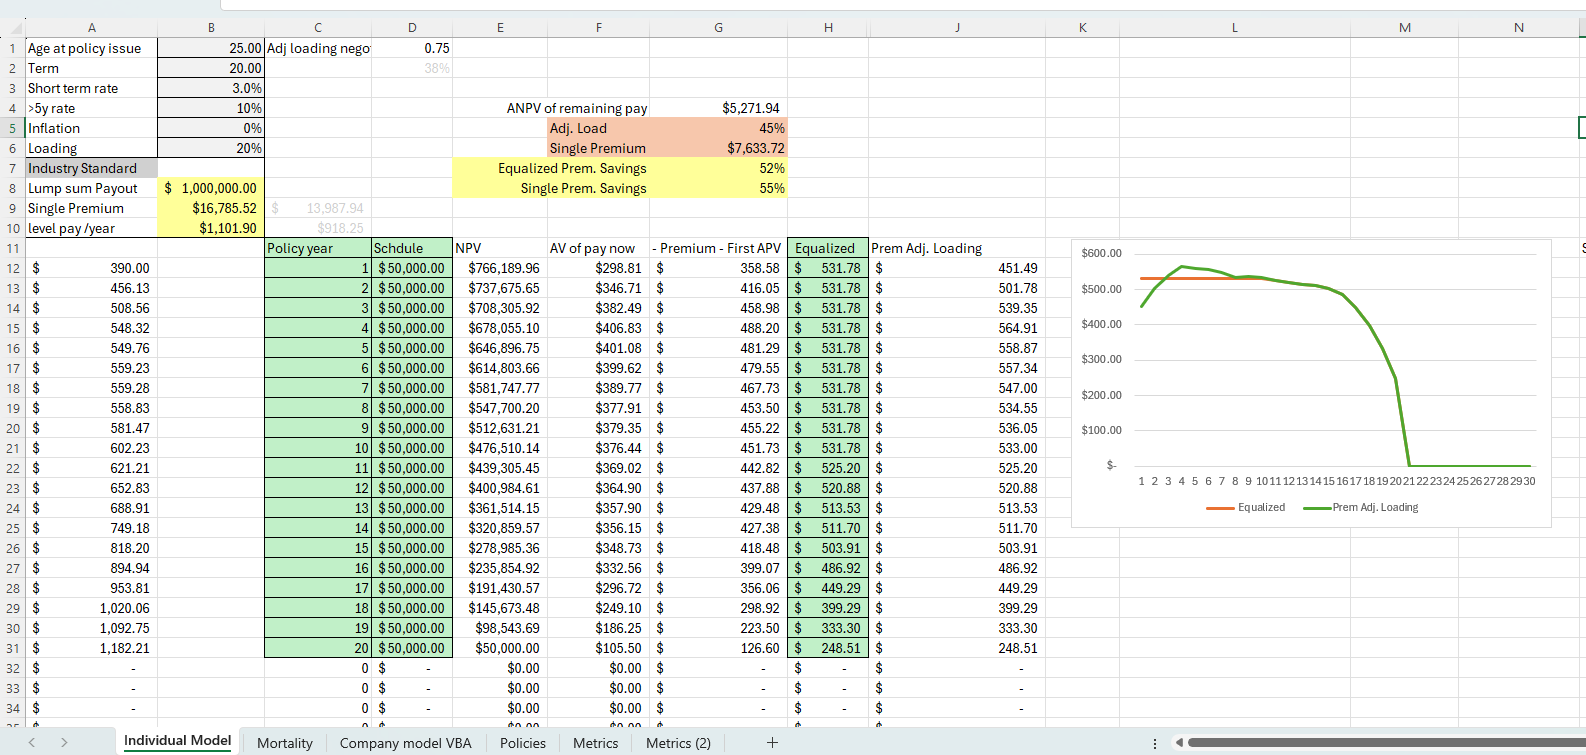Select the Single Premium $7,633.72 cell
Screen dimensions: 1586x755
coord(719,148)
